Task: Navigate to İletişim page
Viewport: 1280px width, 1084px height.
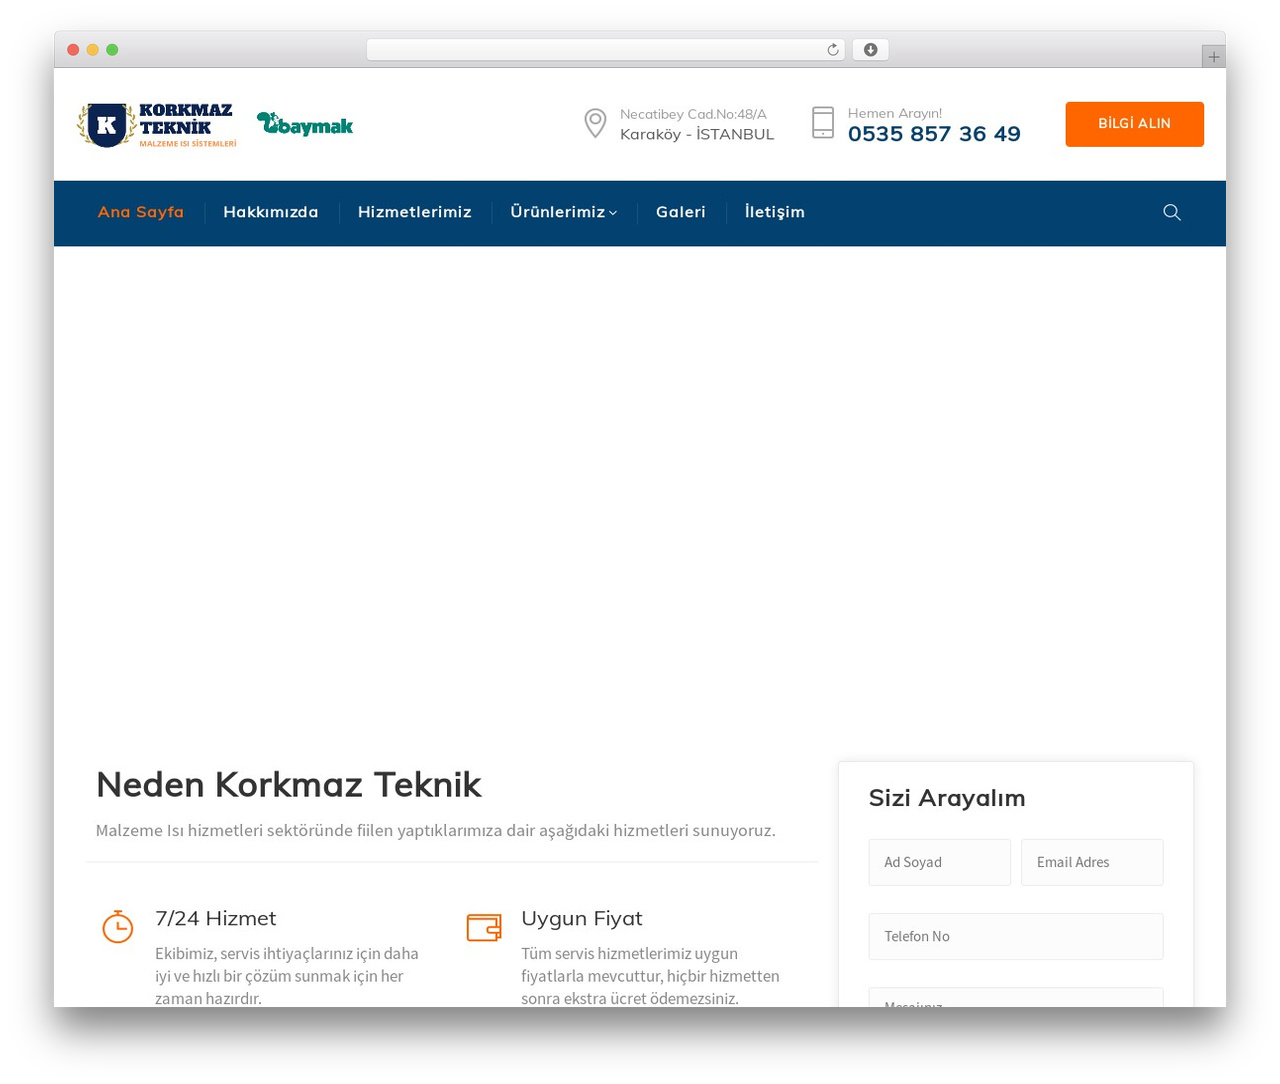Action: (x=775, y=212)
